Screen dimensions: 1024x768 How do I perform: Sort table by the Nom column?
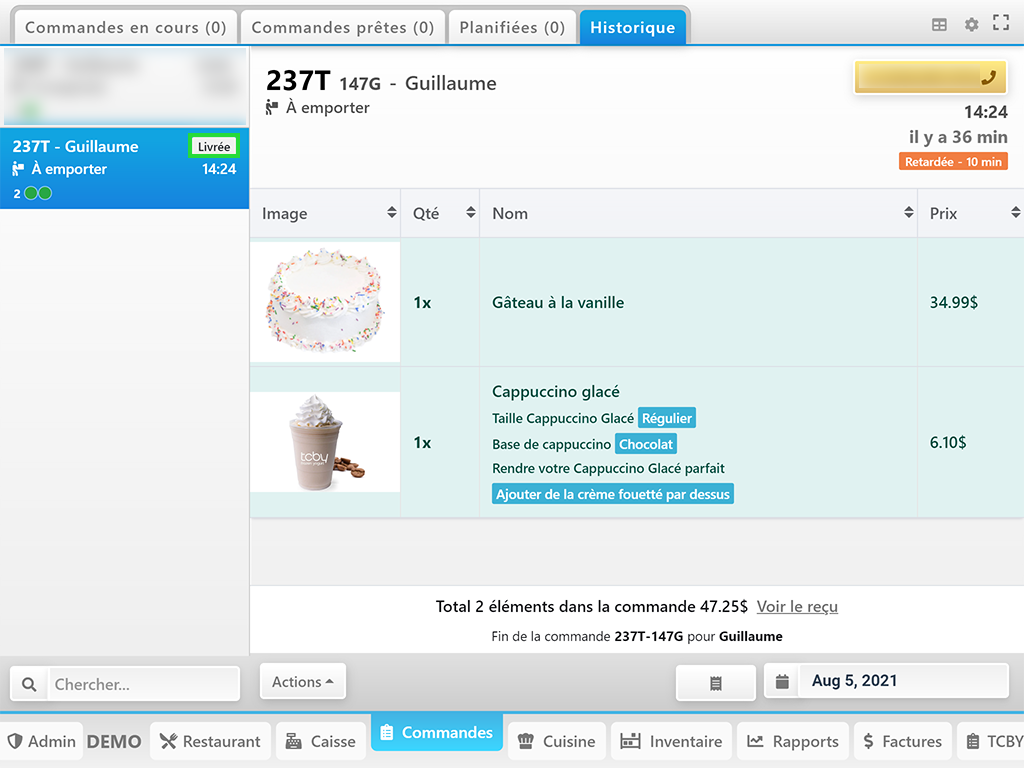pos(908,213)
